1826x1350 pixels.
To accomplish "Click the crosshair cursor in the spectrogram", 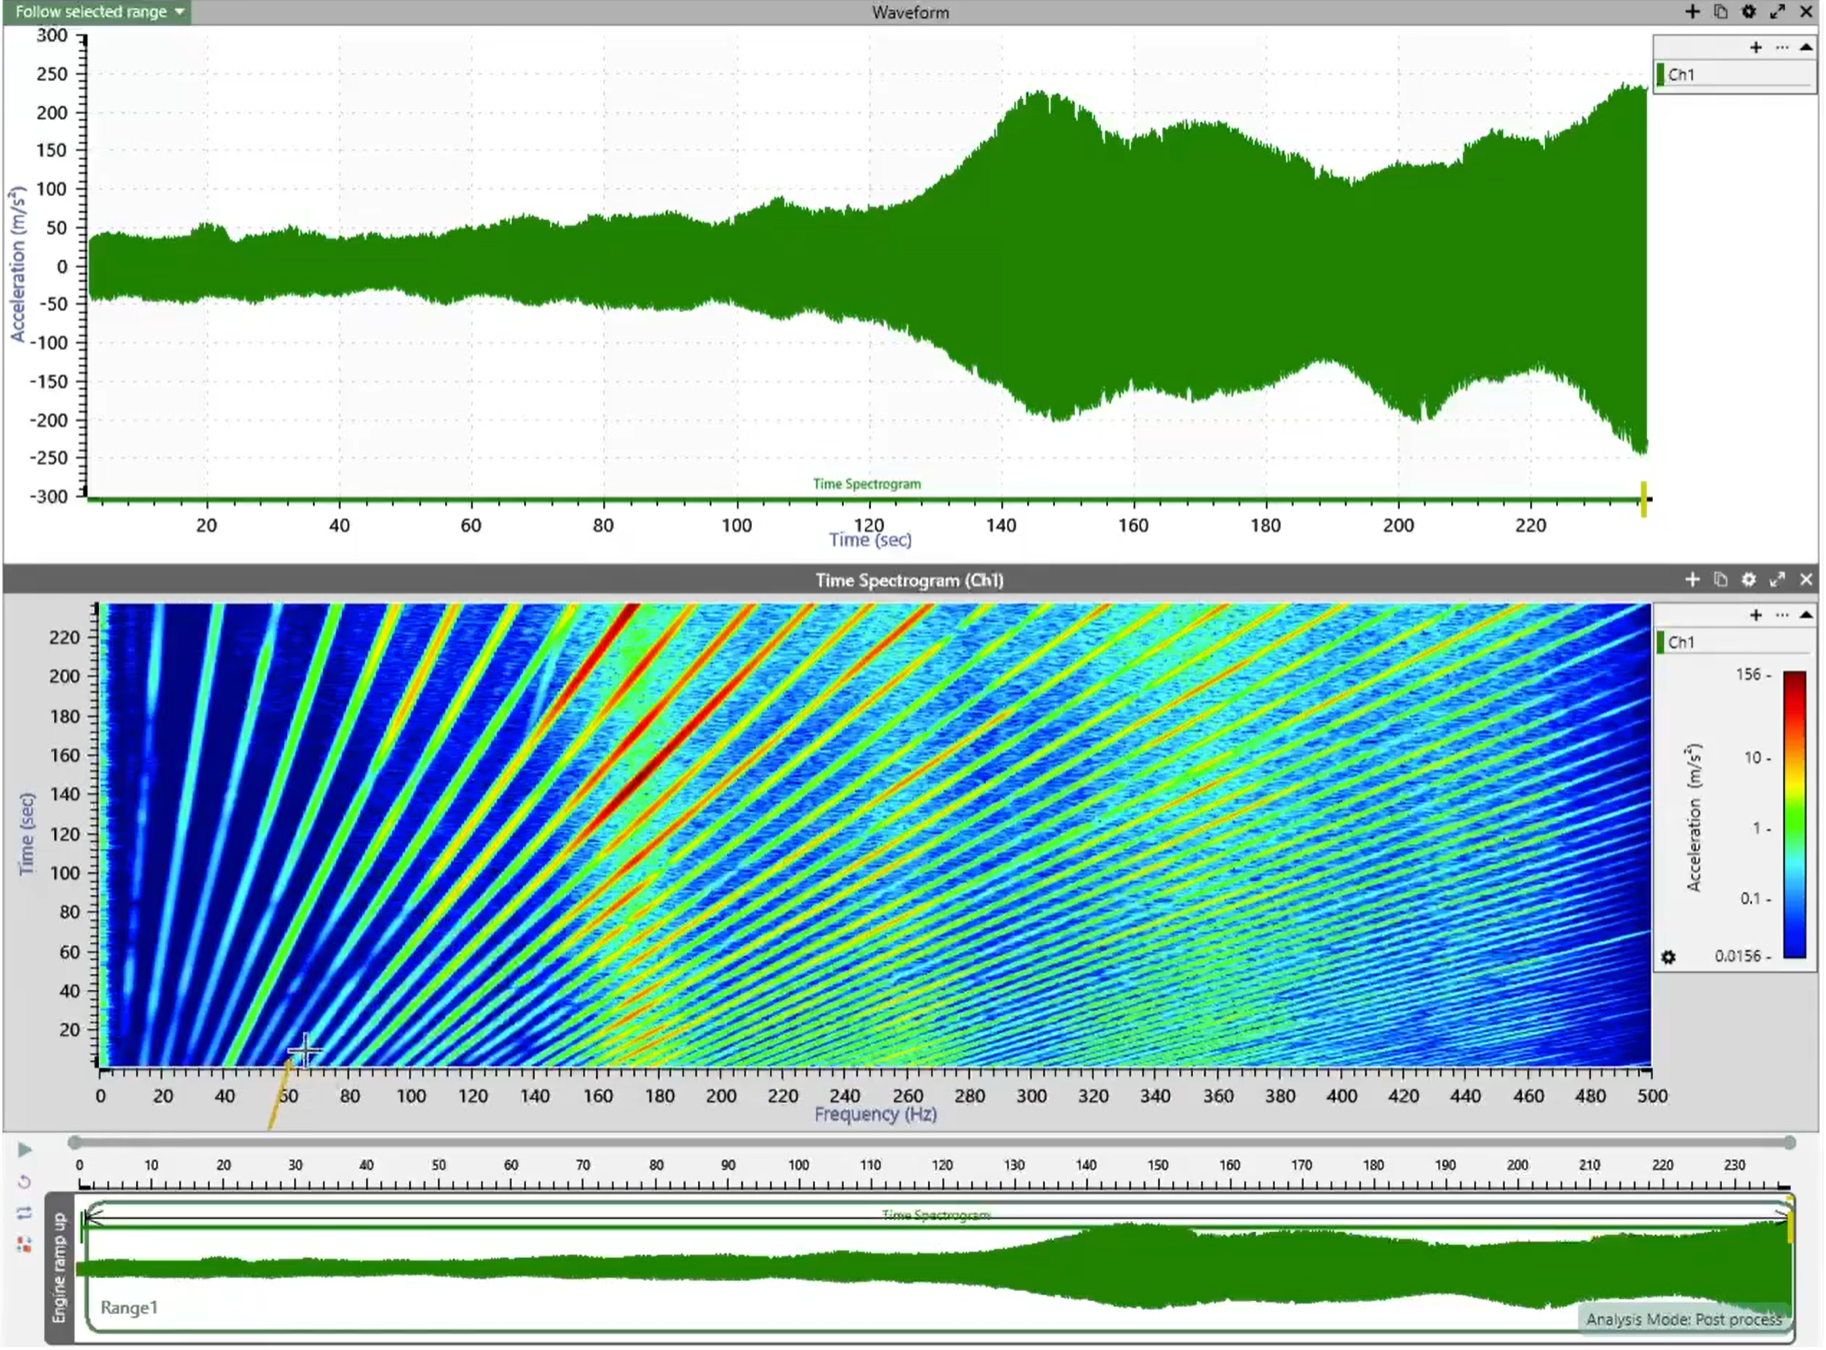I will 305,1051.
